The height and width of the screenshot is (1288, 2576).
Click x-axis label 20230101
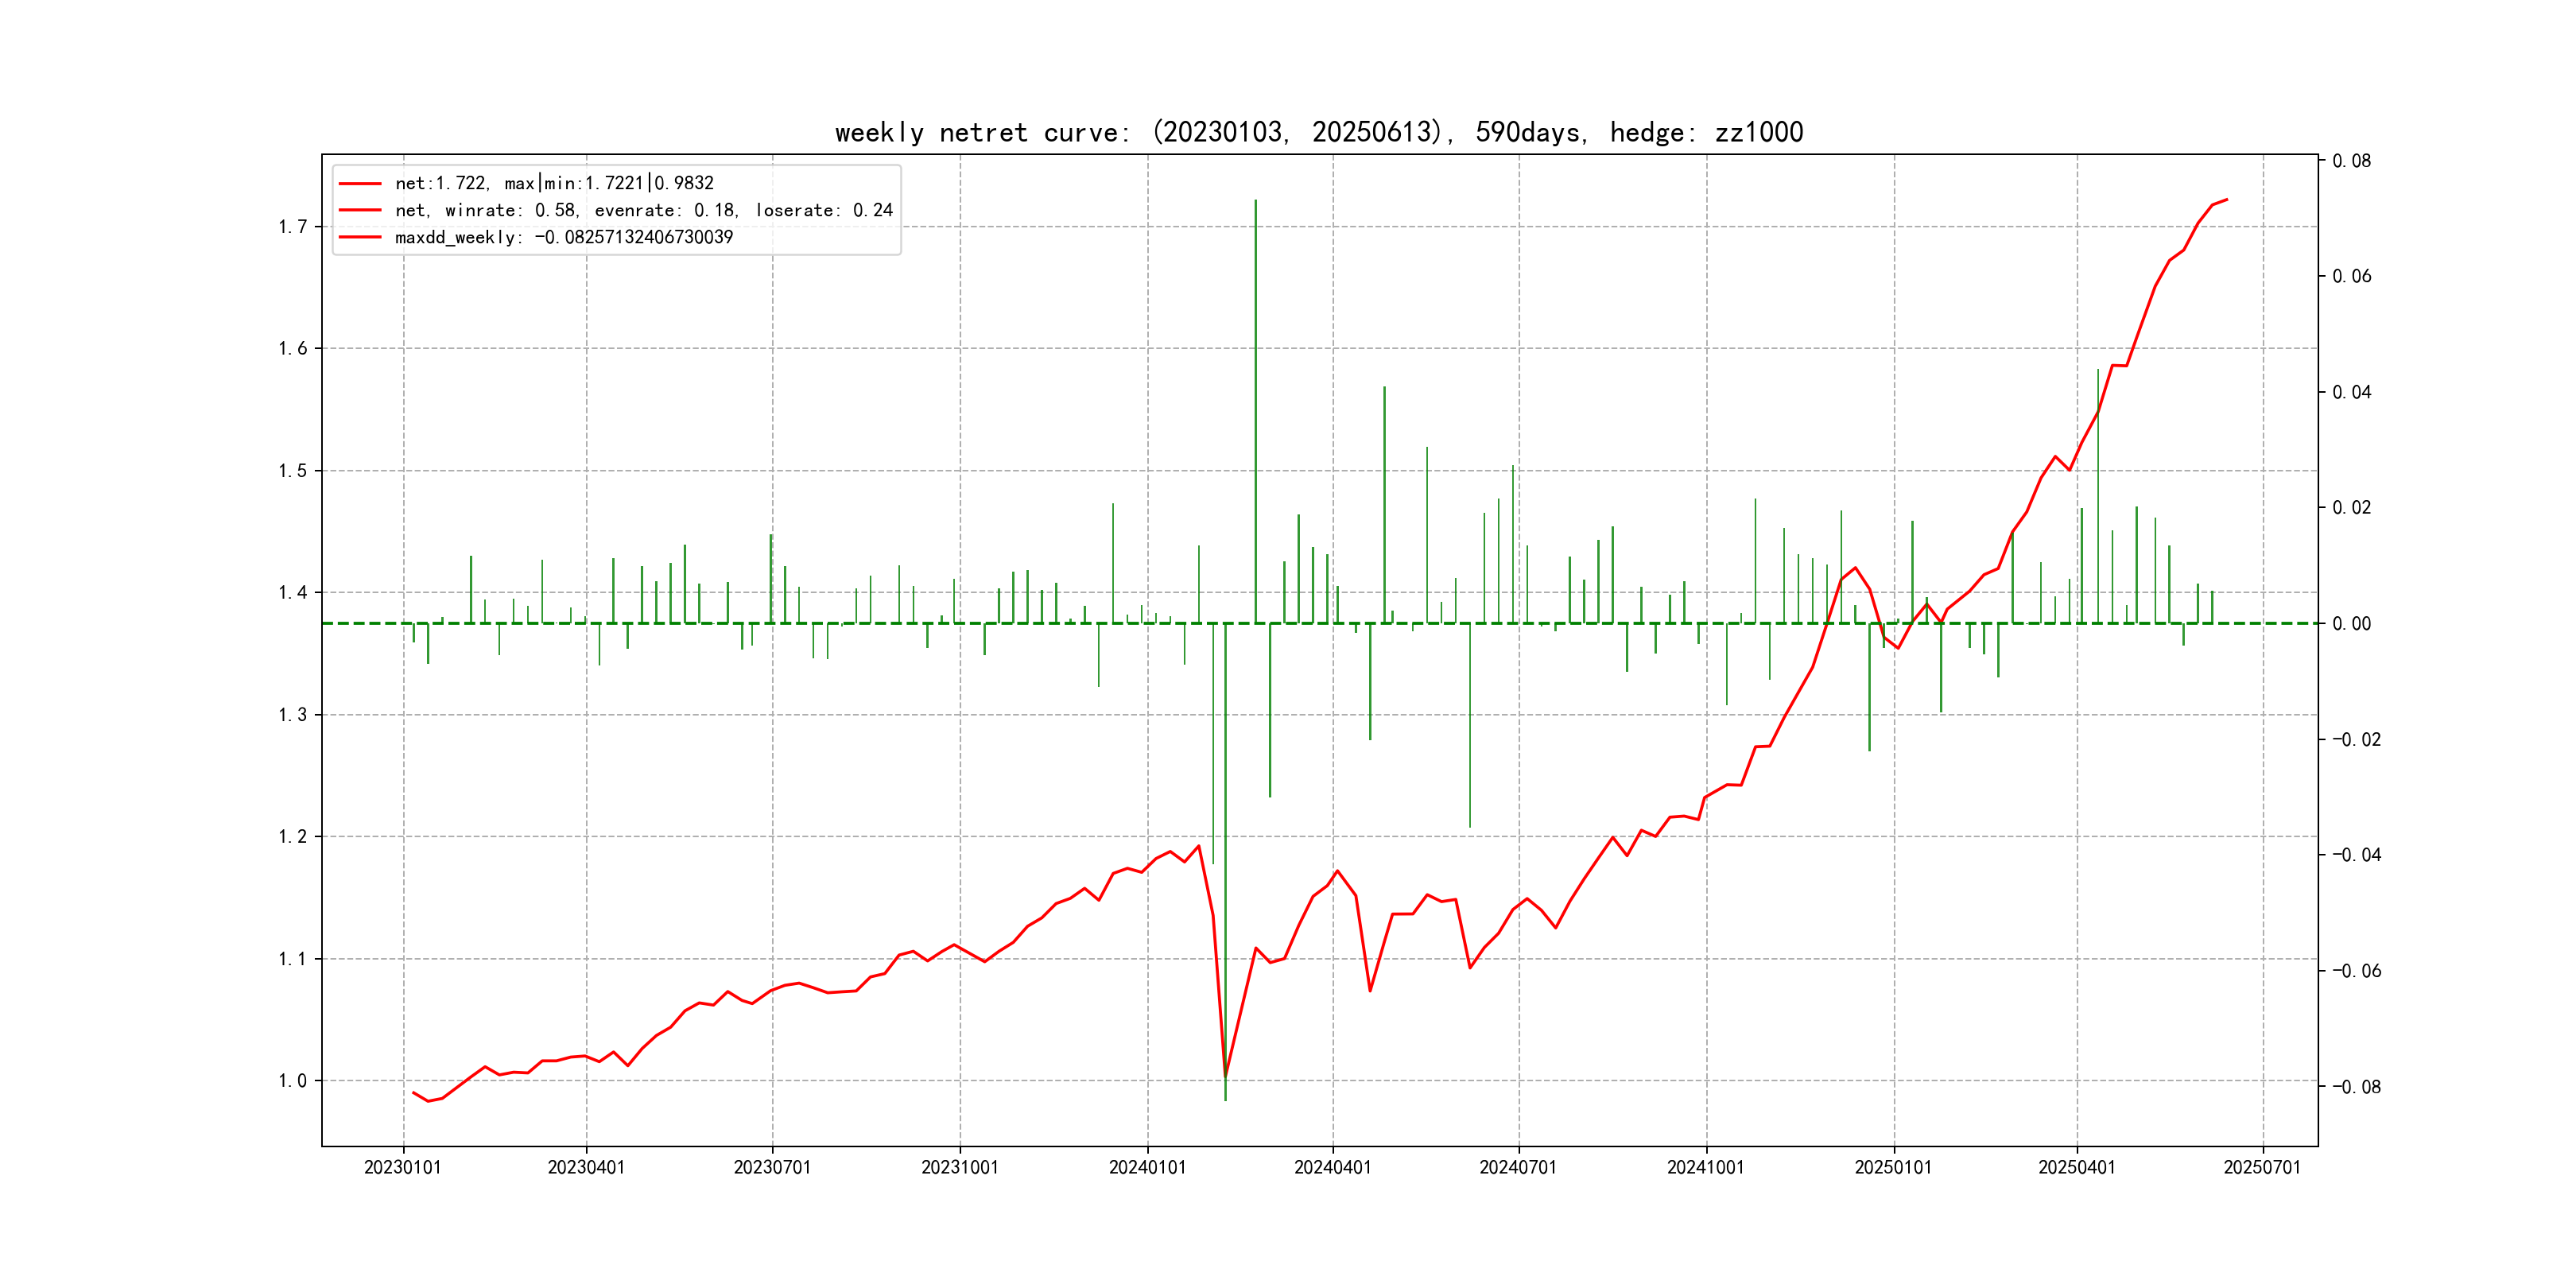pos(402,1167)
